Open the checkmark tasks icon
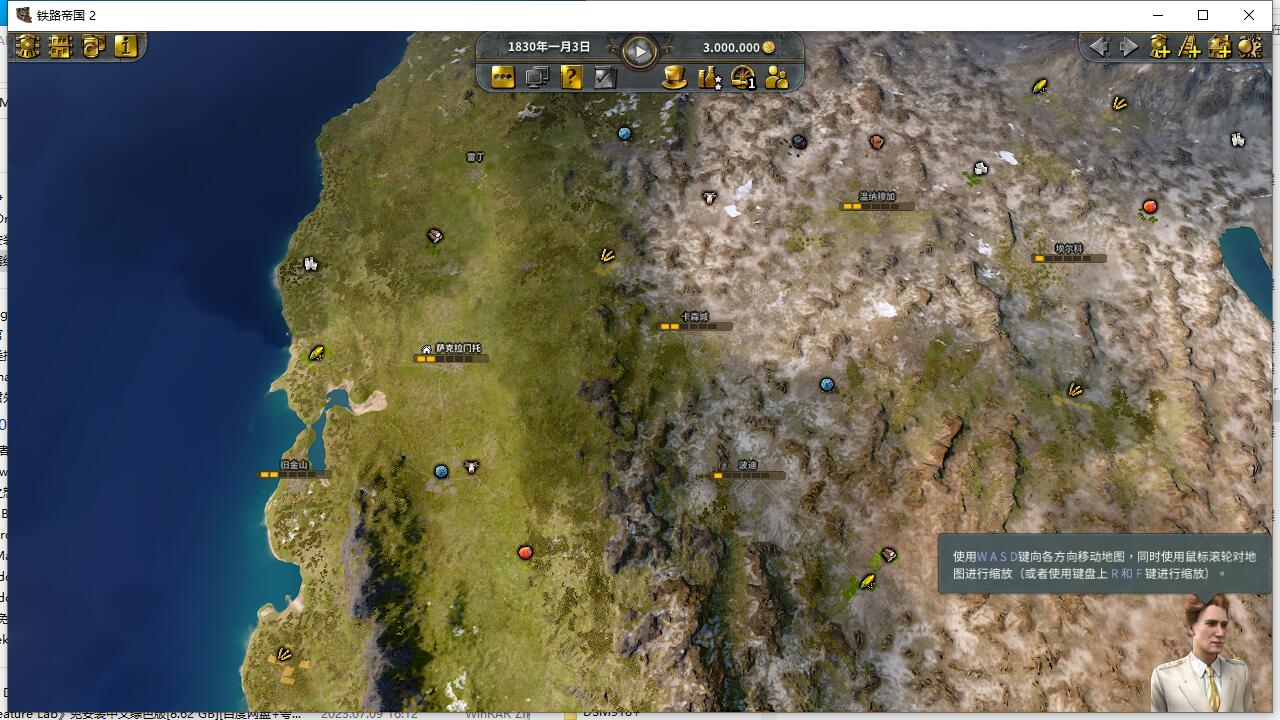Screen dimensions: 1280x720 coord(605,77)
